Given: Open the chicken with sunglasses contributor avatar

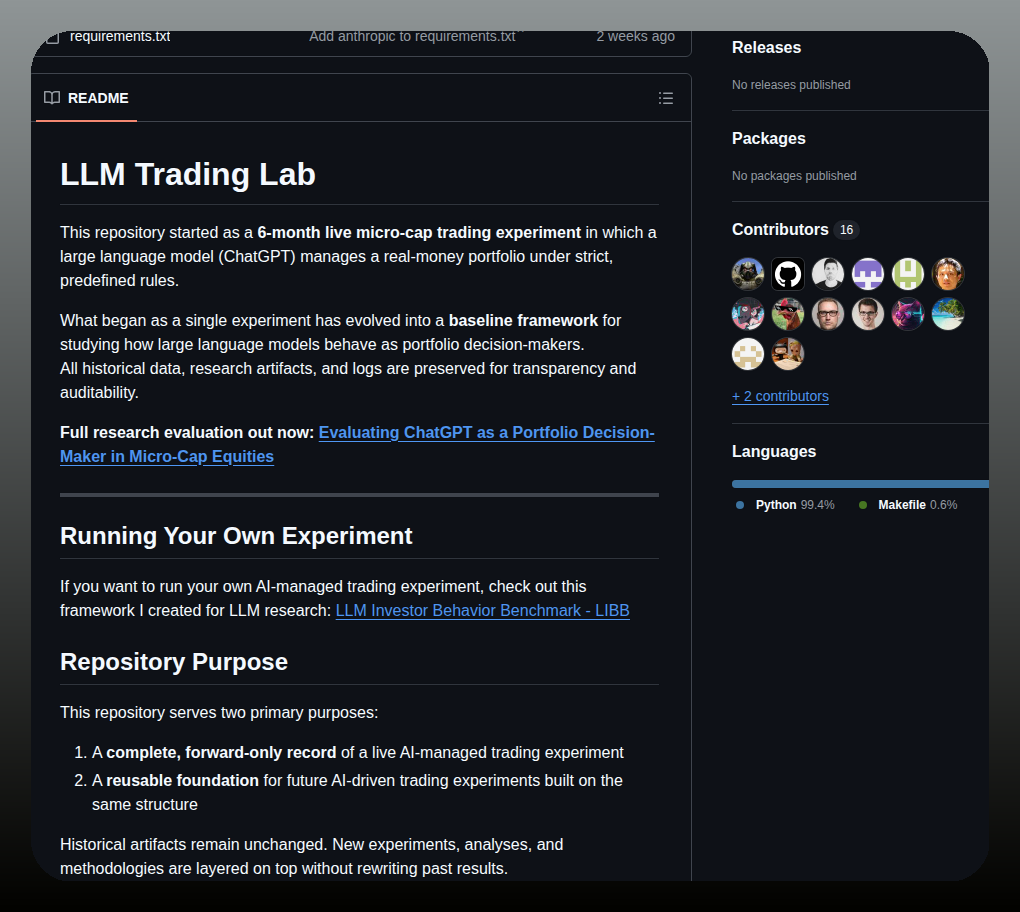Looking at the screenshot, I should [x=788, y=314].
